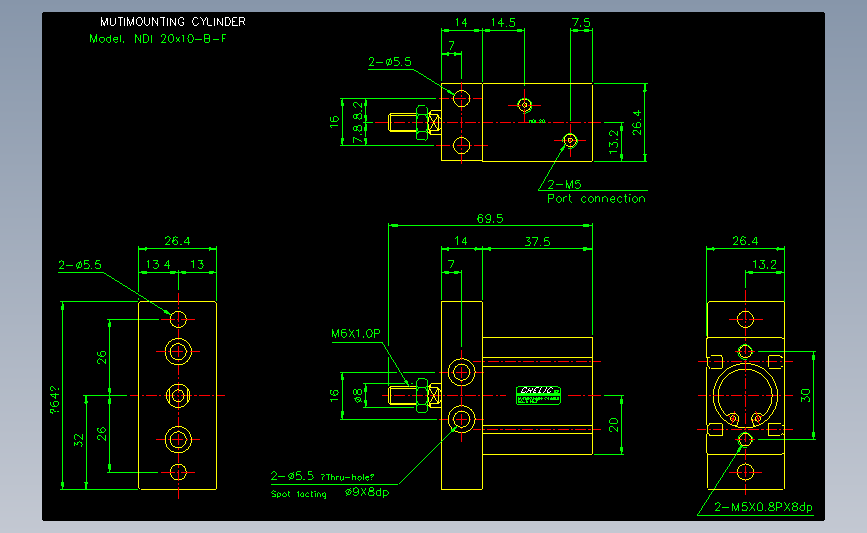Select the Model NDI 20x10-B-F label

coord(158,39)
